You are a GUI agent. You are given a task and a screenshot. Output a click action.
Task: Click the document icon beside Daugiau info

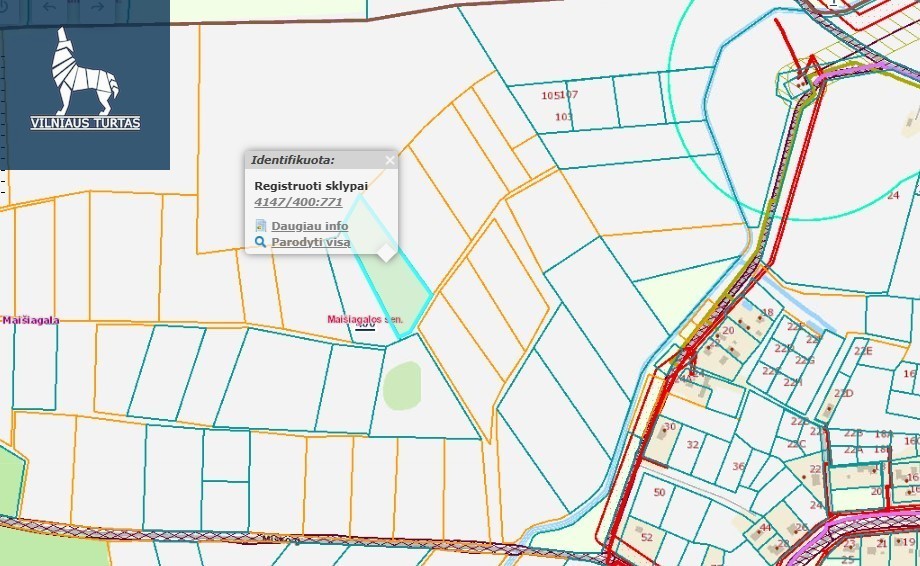coord(261,226)
